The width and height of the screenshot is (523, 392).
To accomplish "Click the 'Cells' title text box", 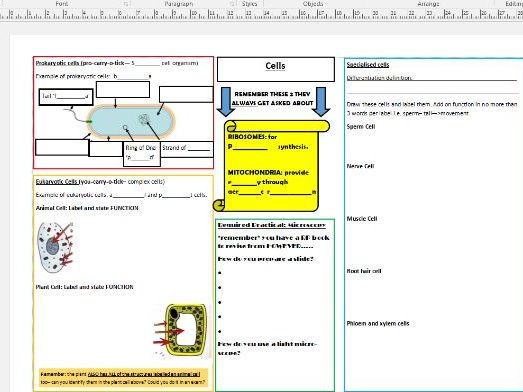I will pos(276,69).
